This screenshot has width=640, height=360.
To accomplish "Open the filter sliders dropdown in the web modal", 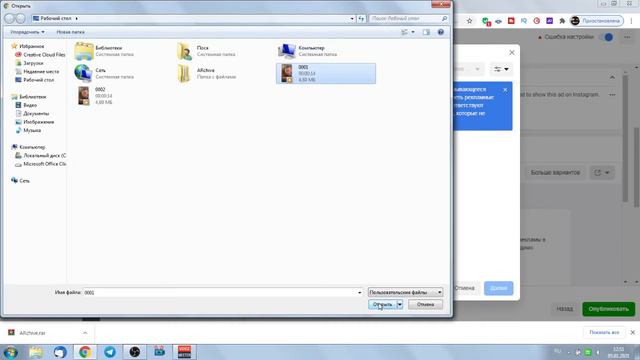I will point(501,69).
